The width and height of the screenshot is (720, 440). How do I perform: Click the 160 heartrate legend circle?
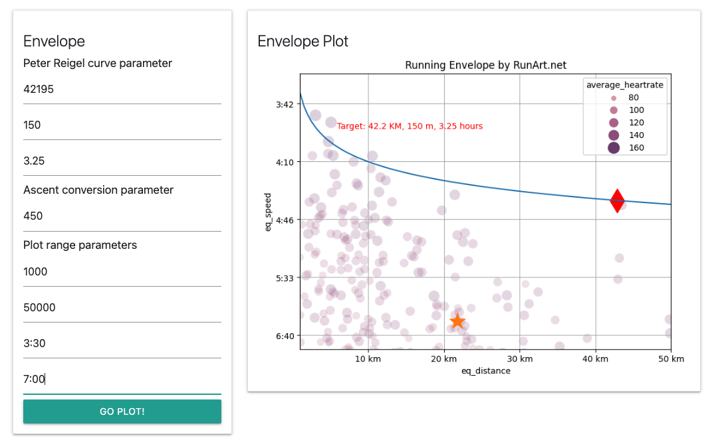coord(613,148)
